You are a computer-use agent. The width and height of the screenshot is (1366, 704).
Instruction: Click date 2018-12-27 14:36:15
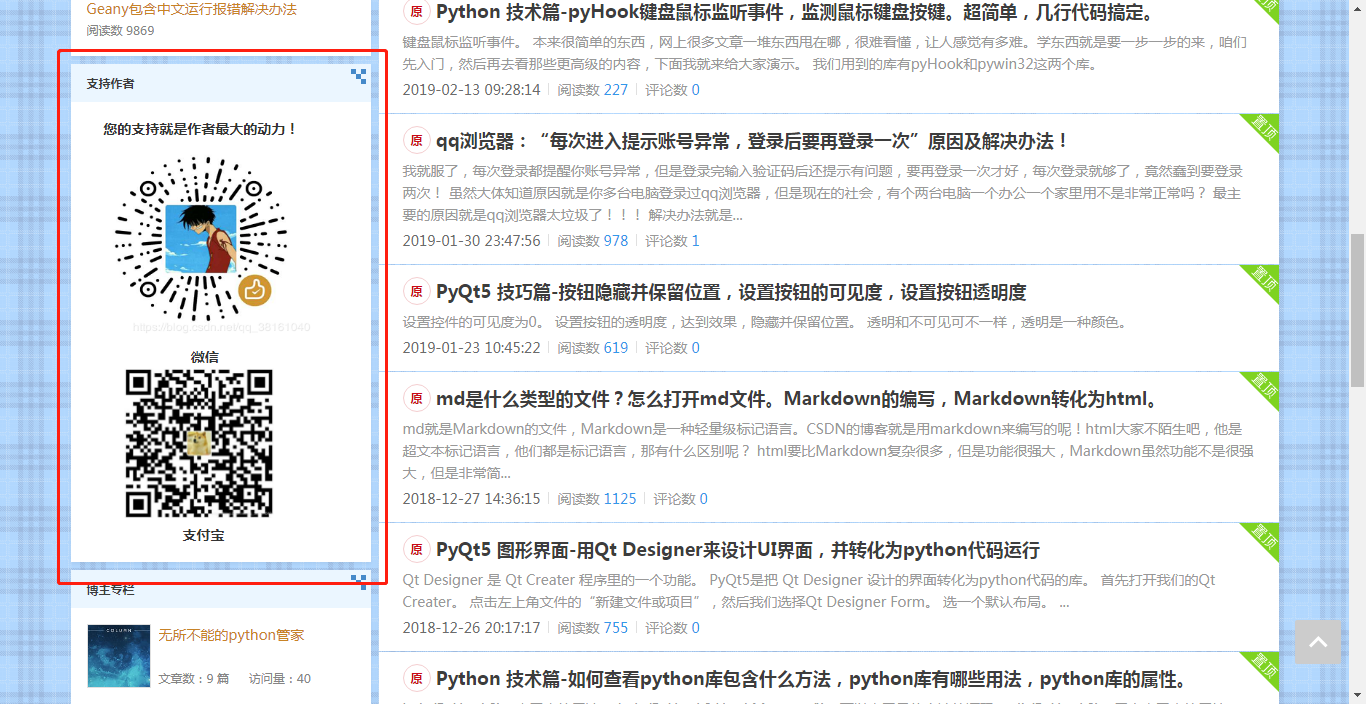pos(471,499)
